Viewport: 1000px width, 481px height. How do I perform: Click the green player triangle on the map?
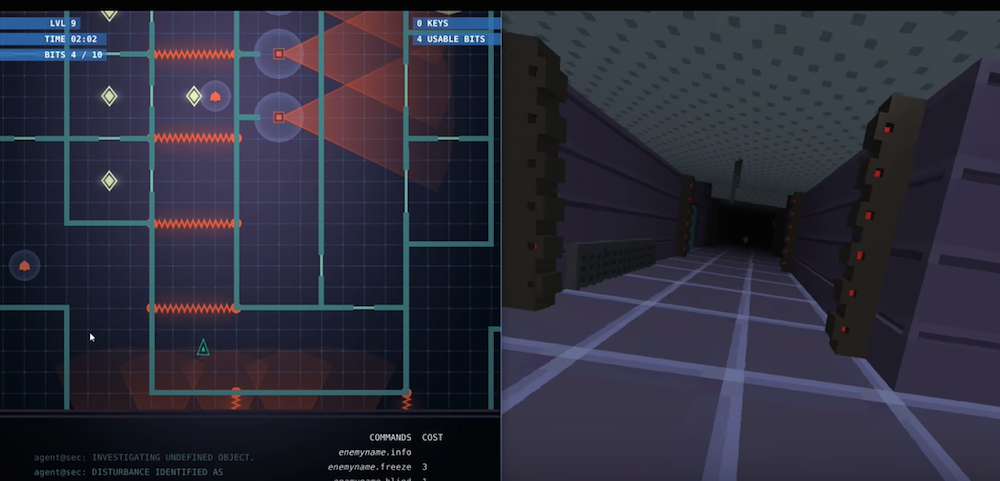[203, 348]
